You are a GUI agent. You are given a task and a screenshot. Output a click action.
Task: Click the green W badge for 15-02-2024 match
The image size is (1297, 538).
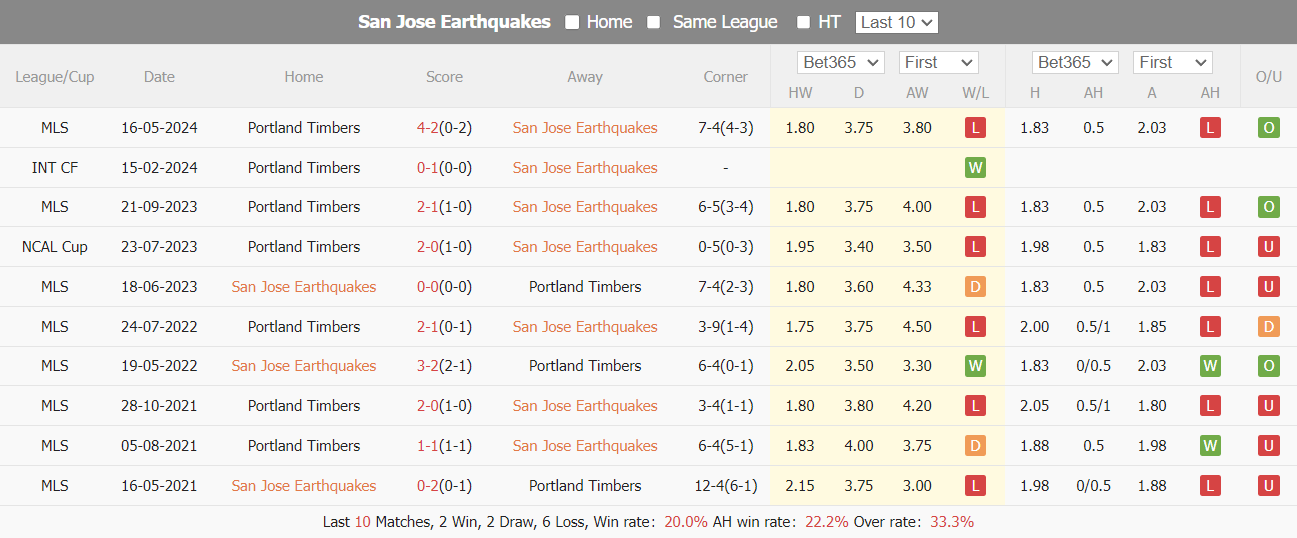975,168
